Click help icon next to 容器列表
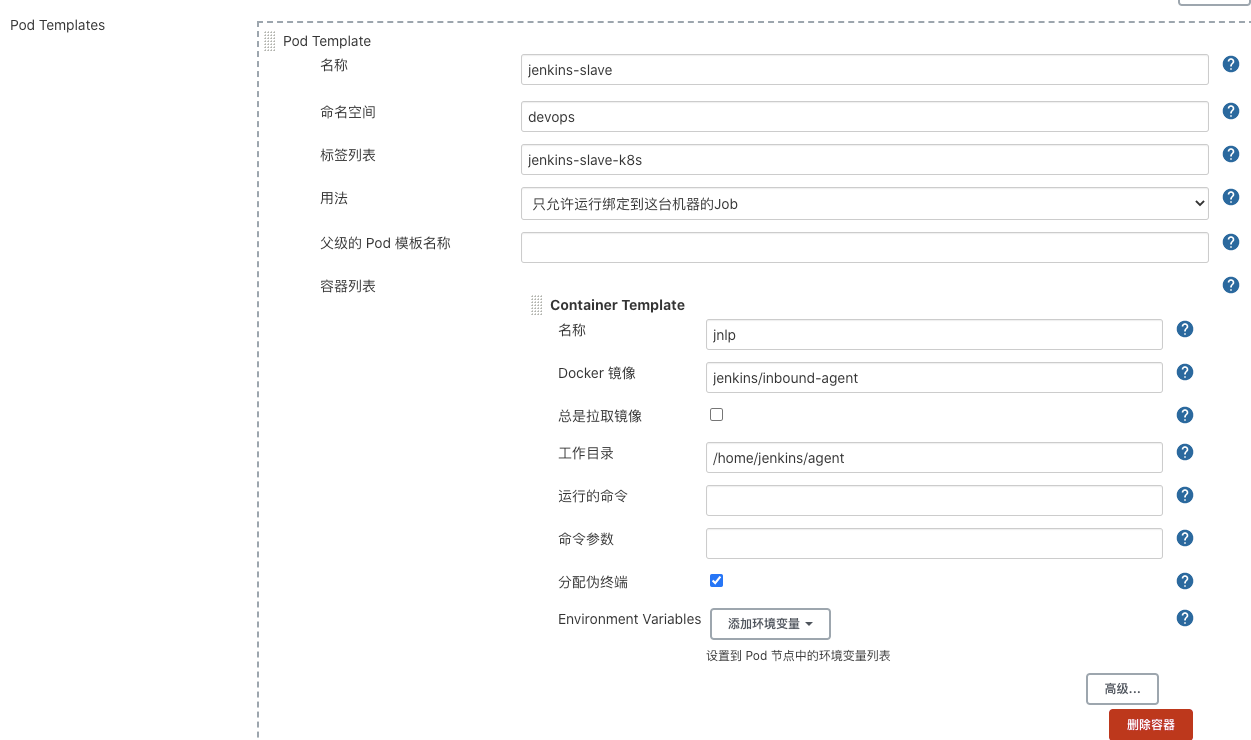 pyautogui.click(x=1231, y=285)
